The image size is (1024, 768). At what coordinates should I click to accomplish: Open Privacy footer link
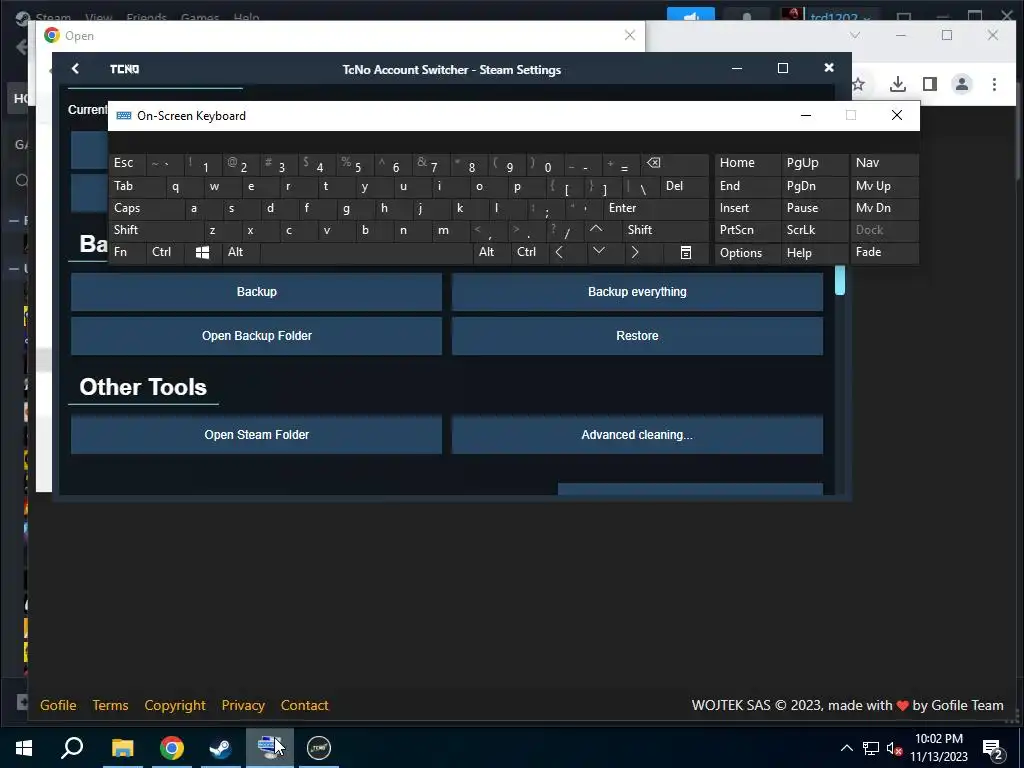(x=243, y=705)
